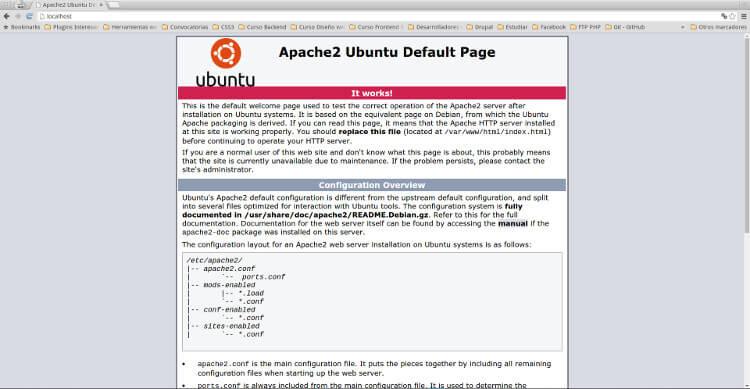Click the scrollbar up arrow
Viewport: 750px width, 389px height.
click(x=747, y=36)
